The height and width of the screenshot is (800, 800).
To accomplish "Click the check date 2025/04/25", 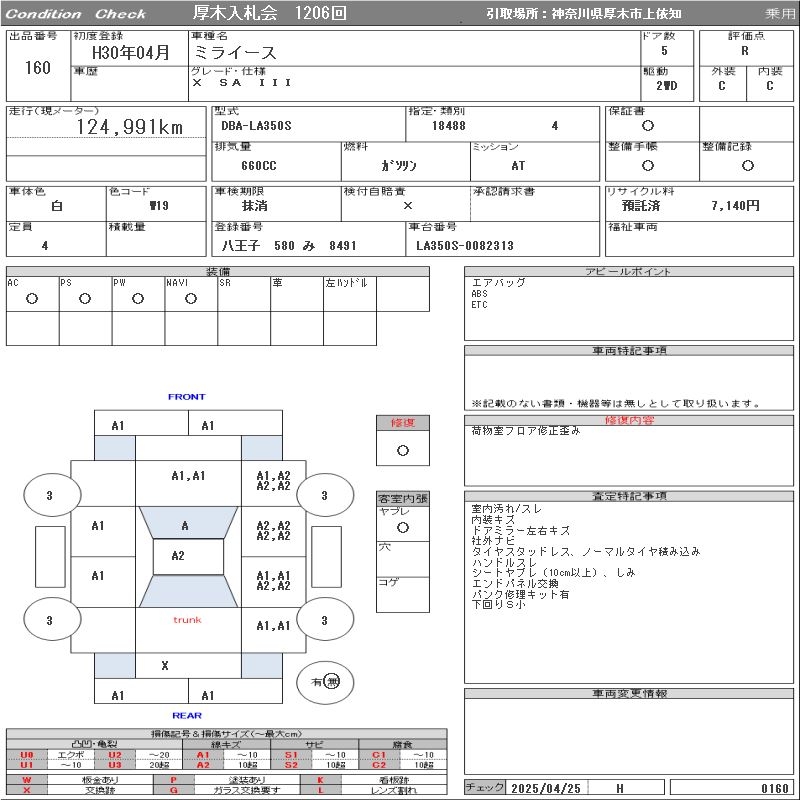I will [545, 788].
